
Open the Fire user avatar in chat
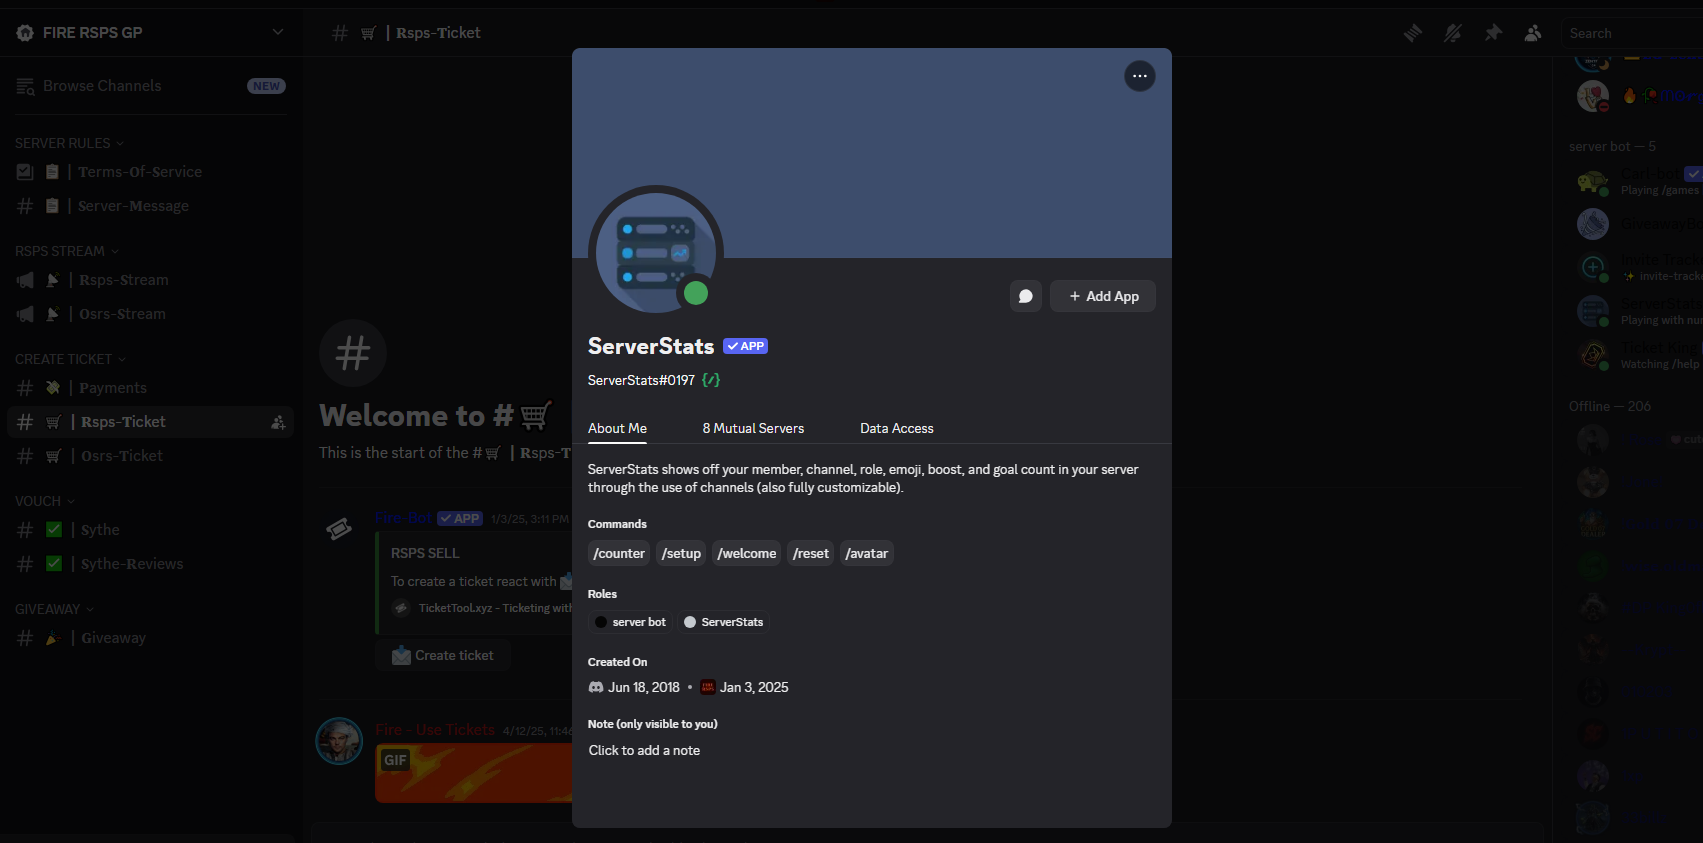[339, 741]
